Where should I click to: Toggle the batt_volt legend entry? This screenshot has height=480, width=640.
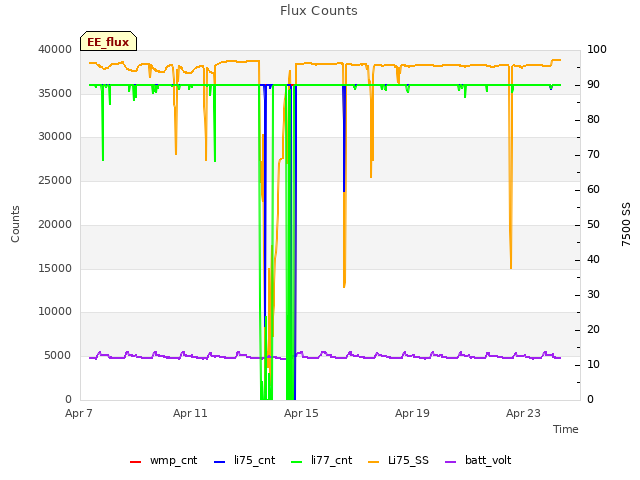[x=478, y=460]
